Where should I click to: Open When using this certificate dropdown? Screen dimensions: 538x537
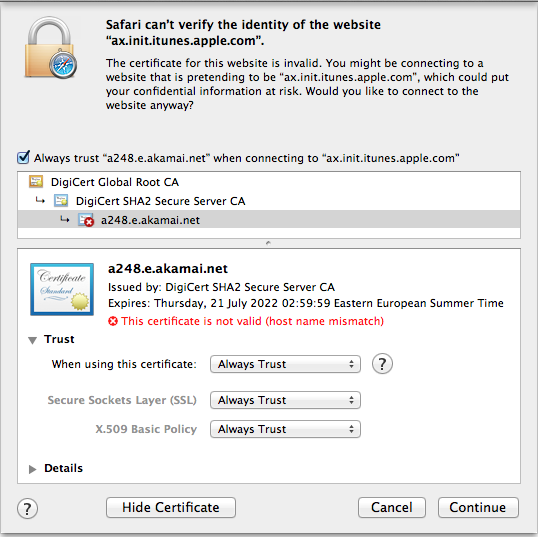pyautogui.click(x=285, y=364)
